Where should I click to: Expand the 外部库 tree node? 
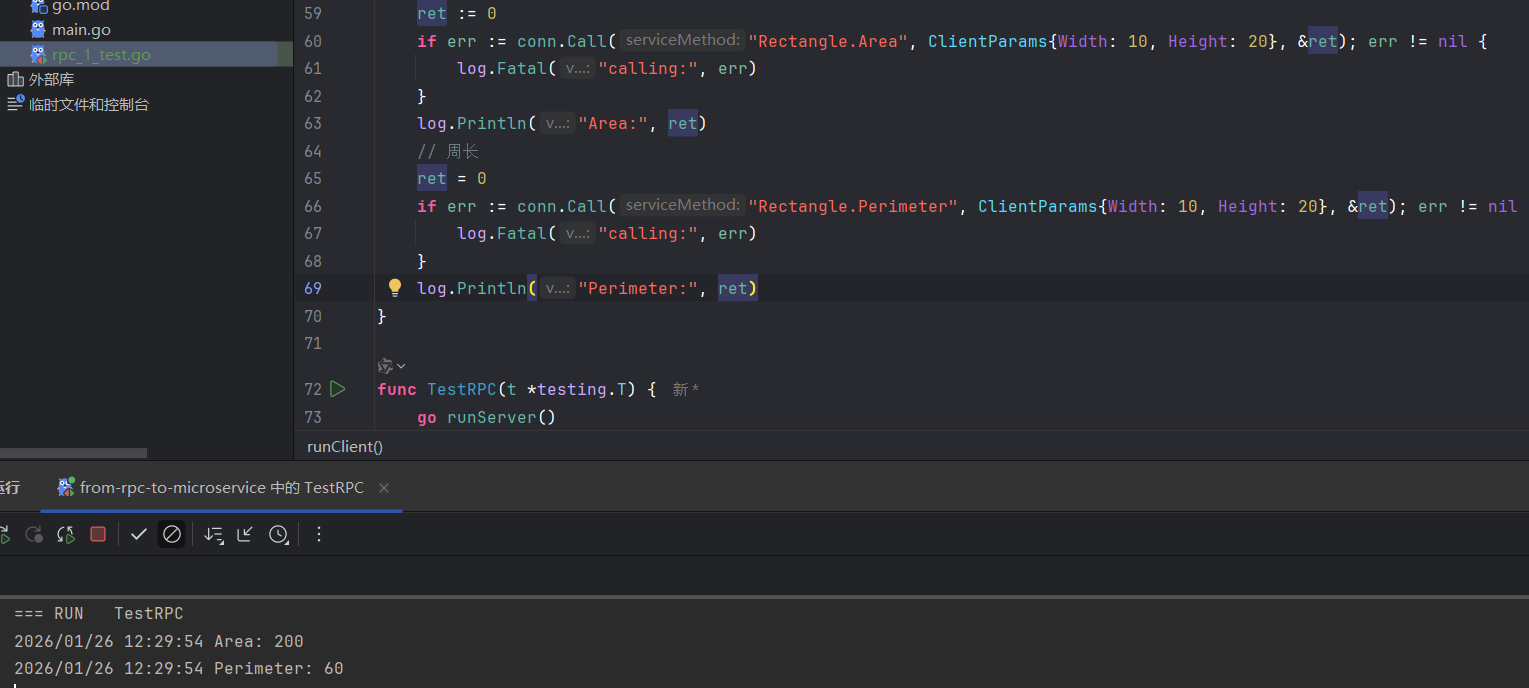51,79
